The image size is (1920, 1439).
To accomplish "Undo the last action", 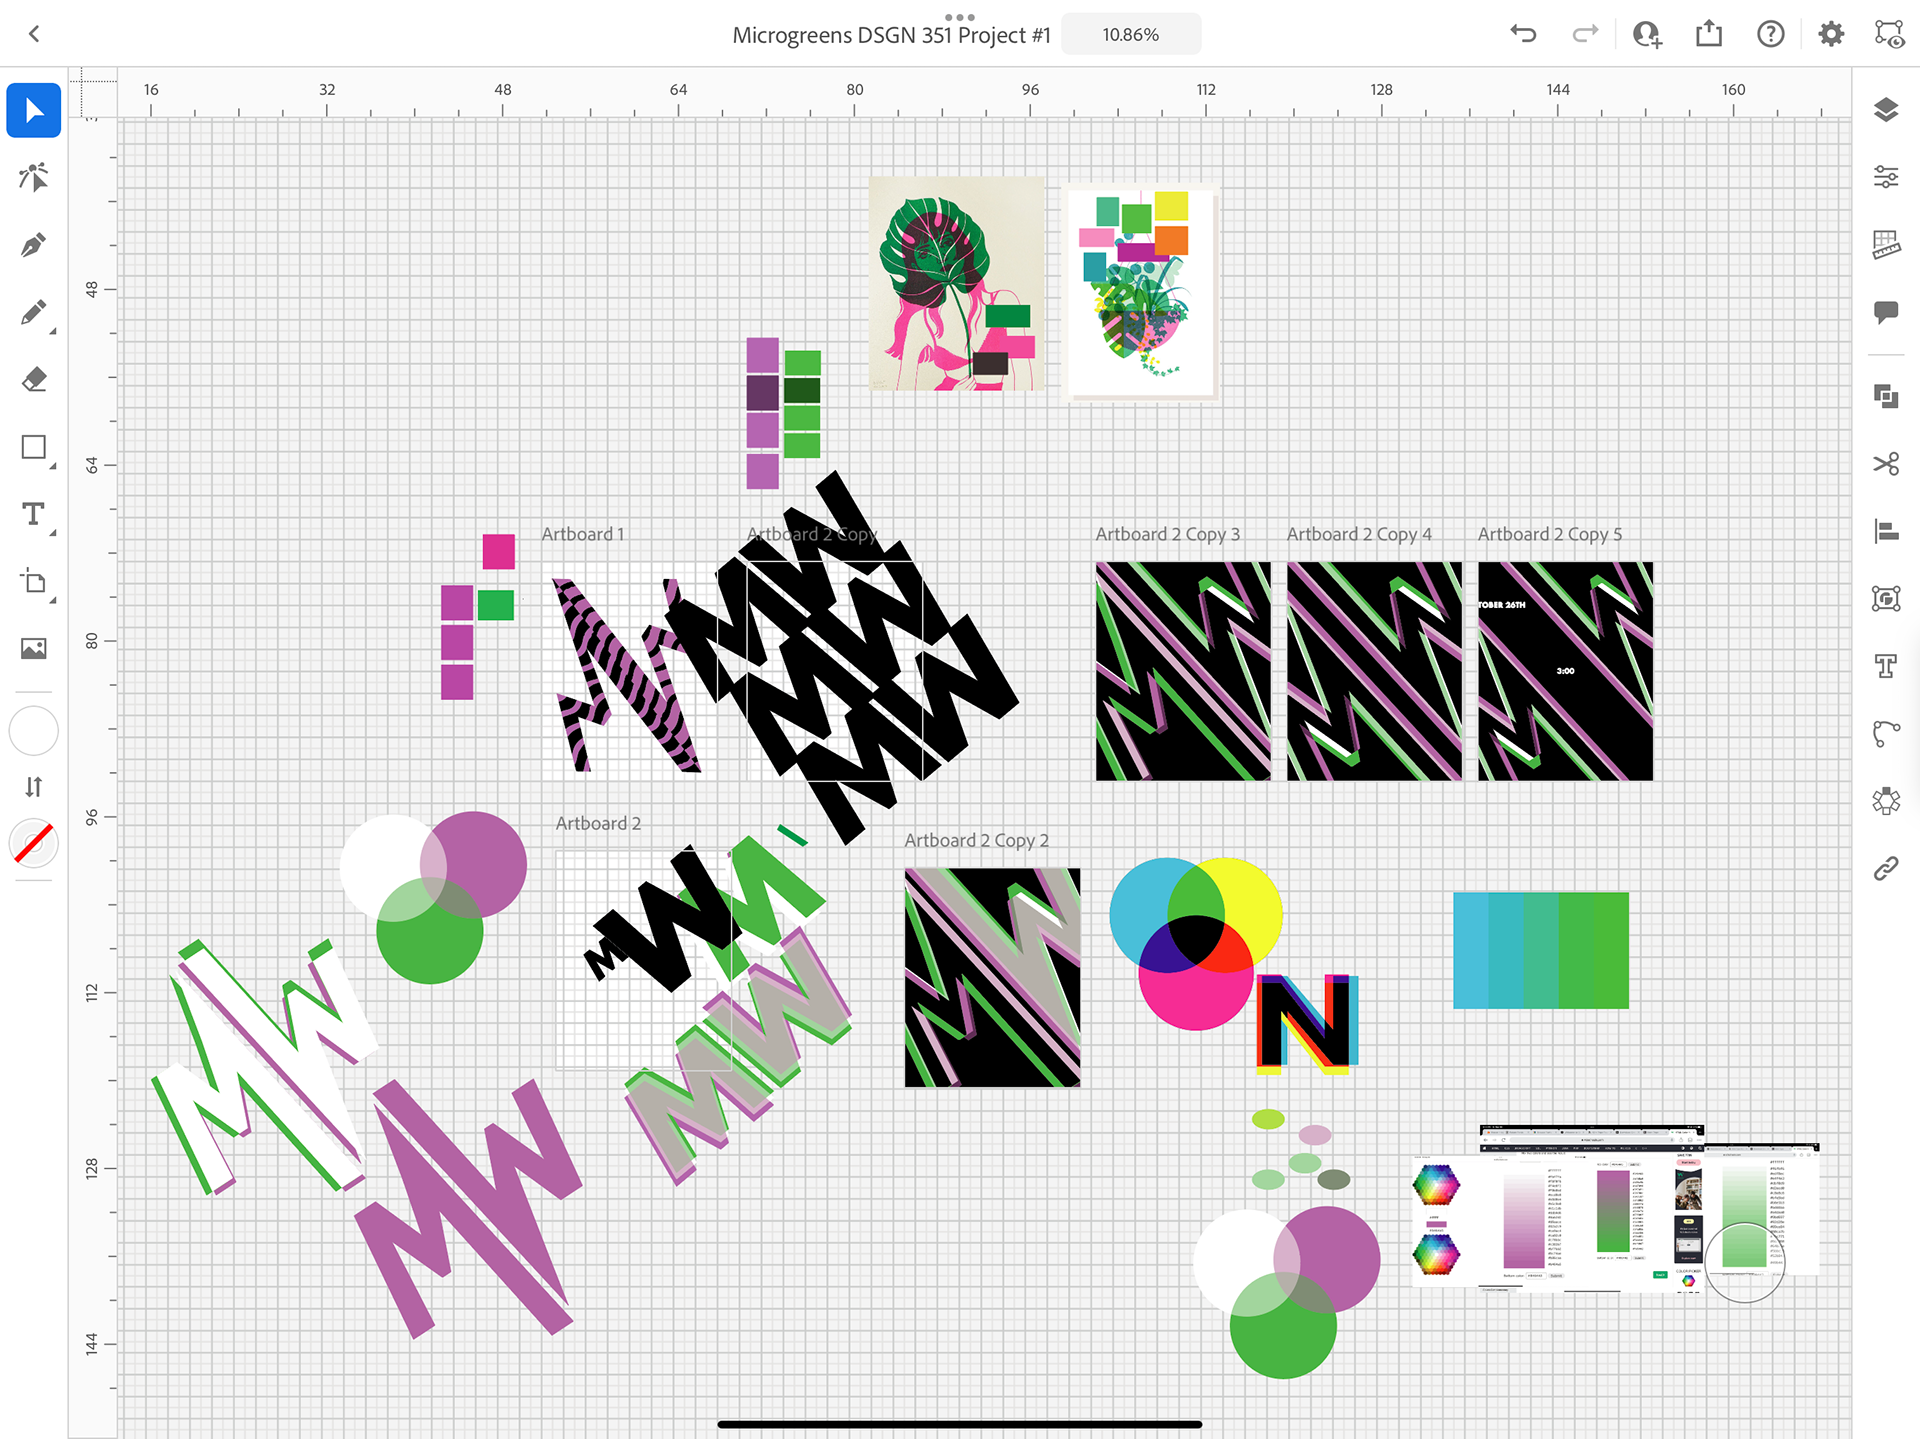I will (x=1523, y=35).
